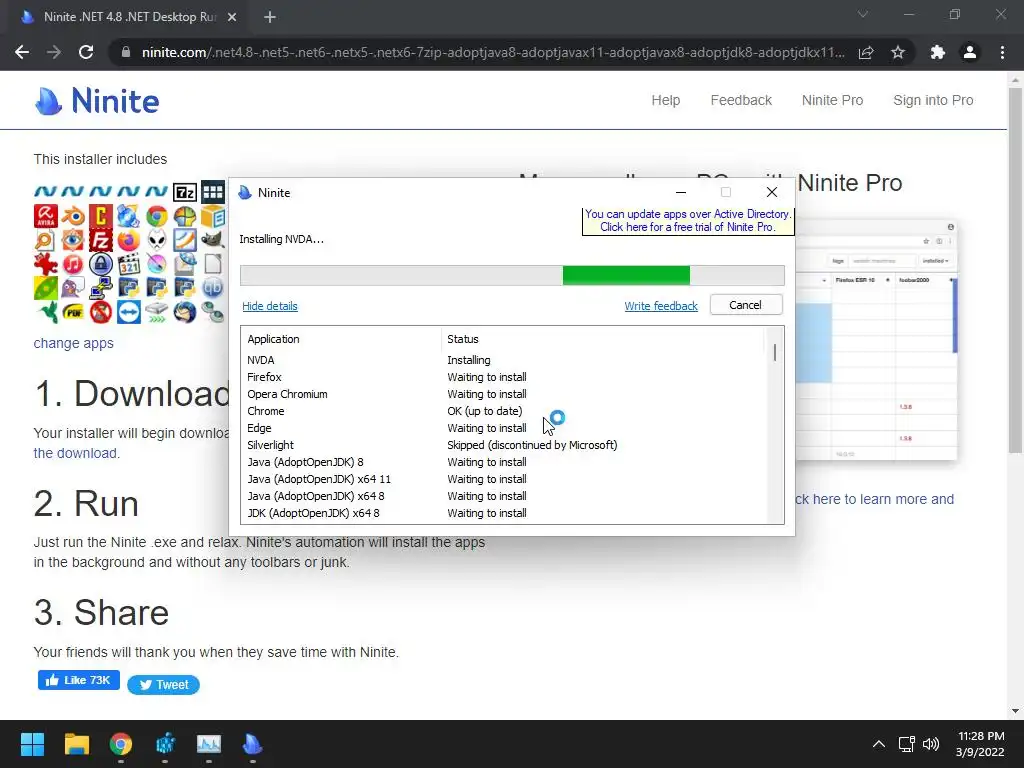This screenshot has width=1024, height=768.
Task: Click the Tweet button
Action: pos(163,684)
